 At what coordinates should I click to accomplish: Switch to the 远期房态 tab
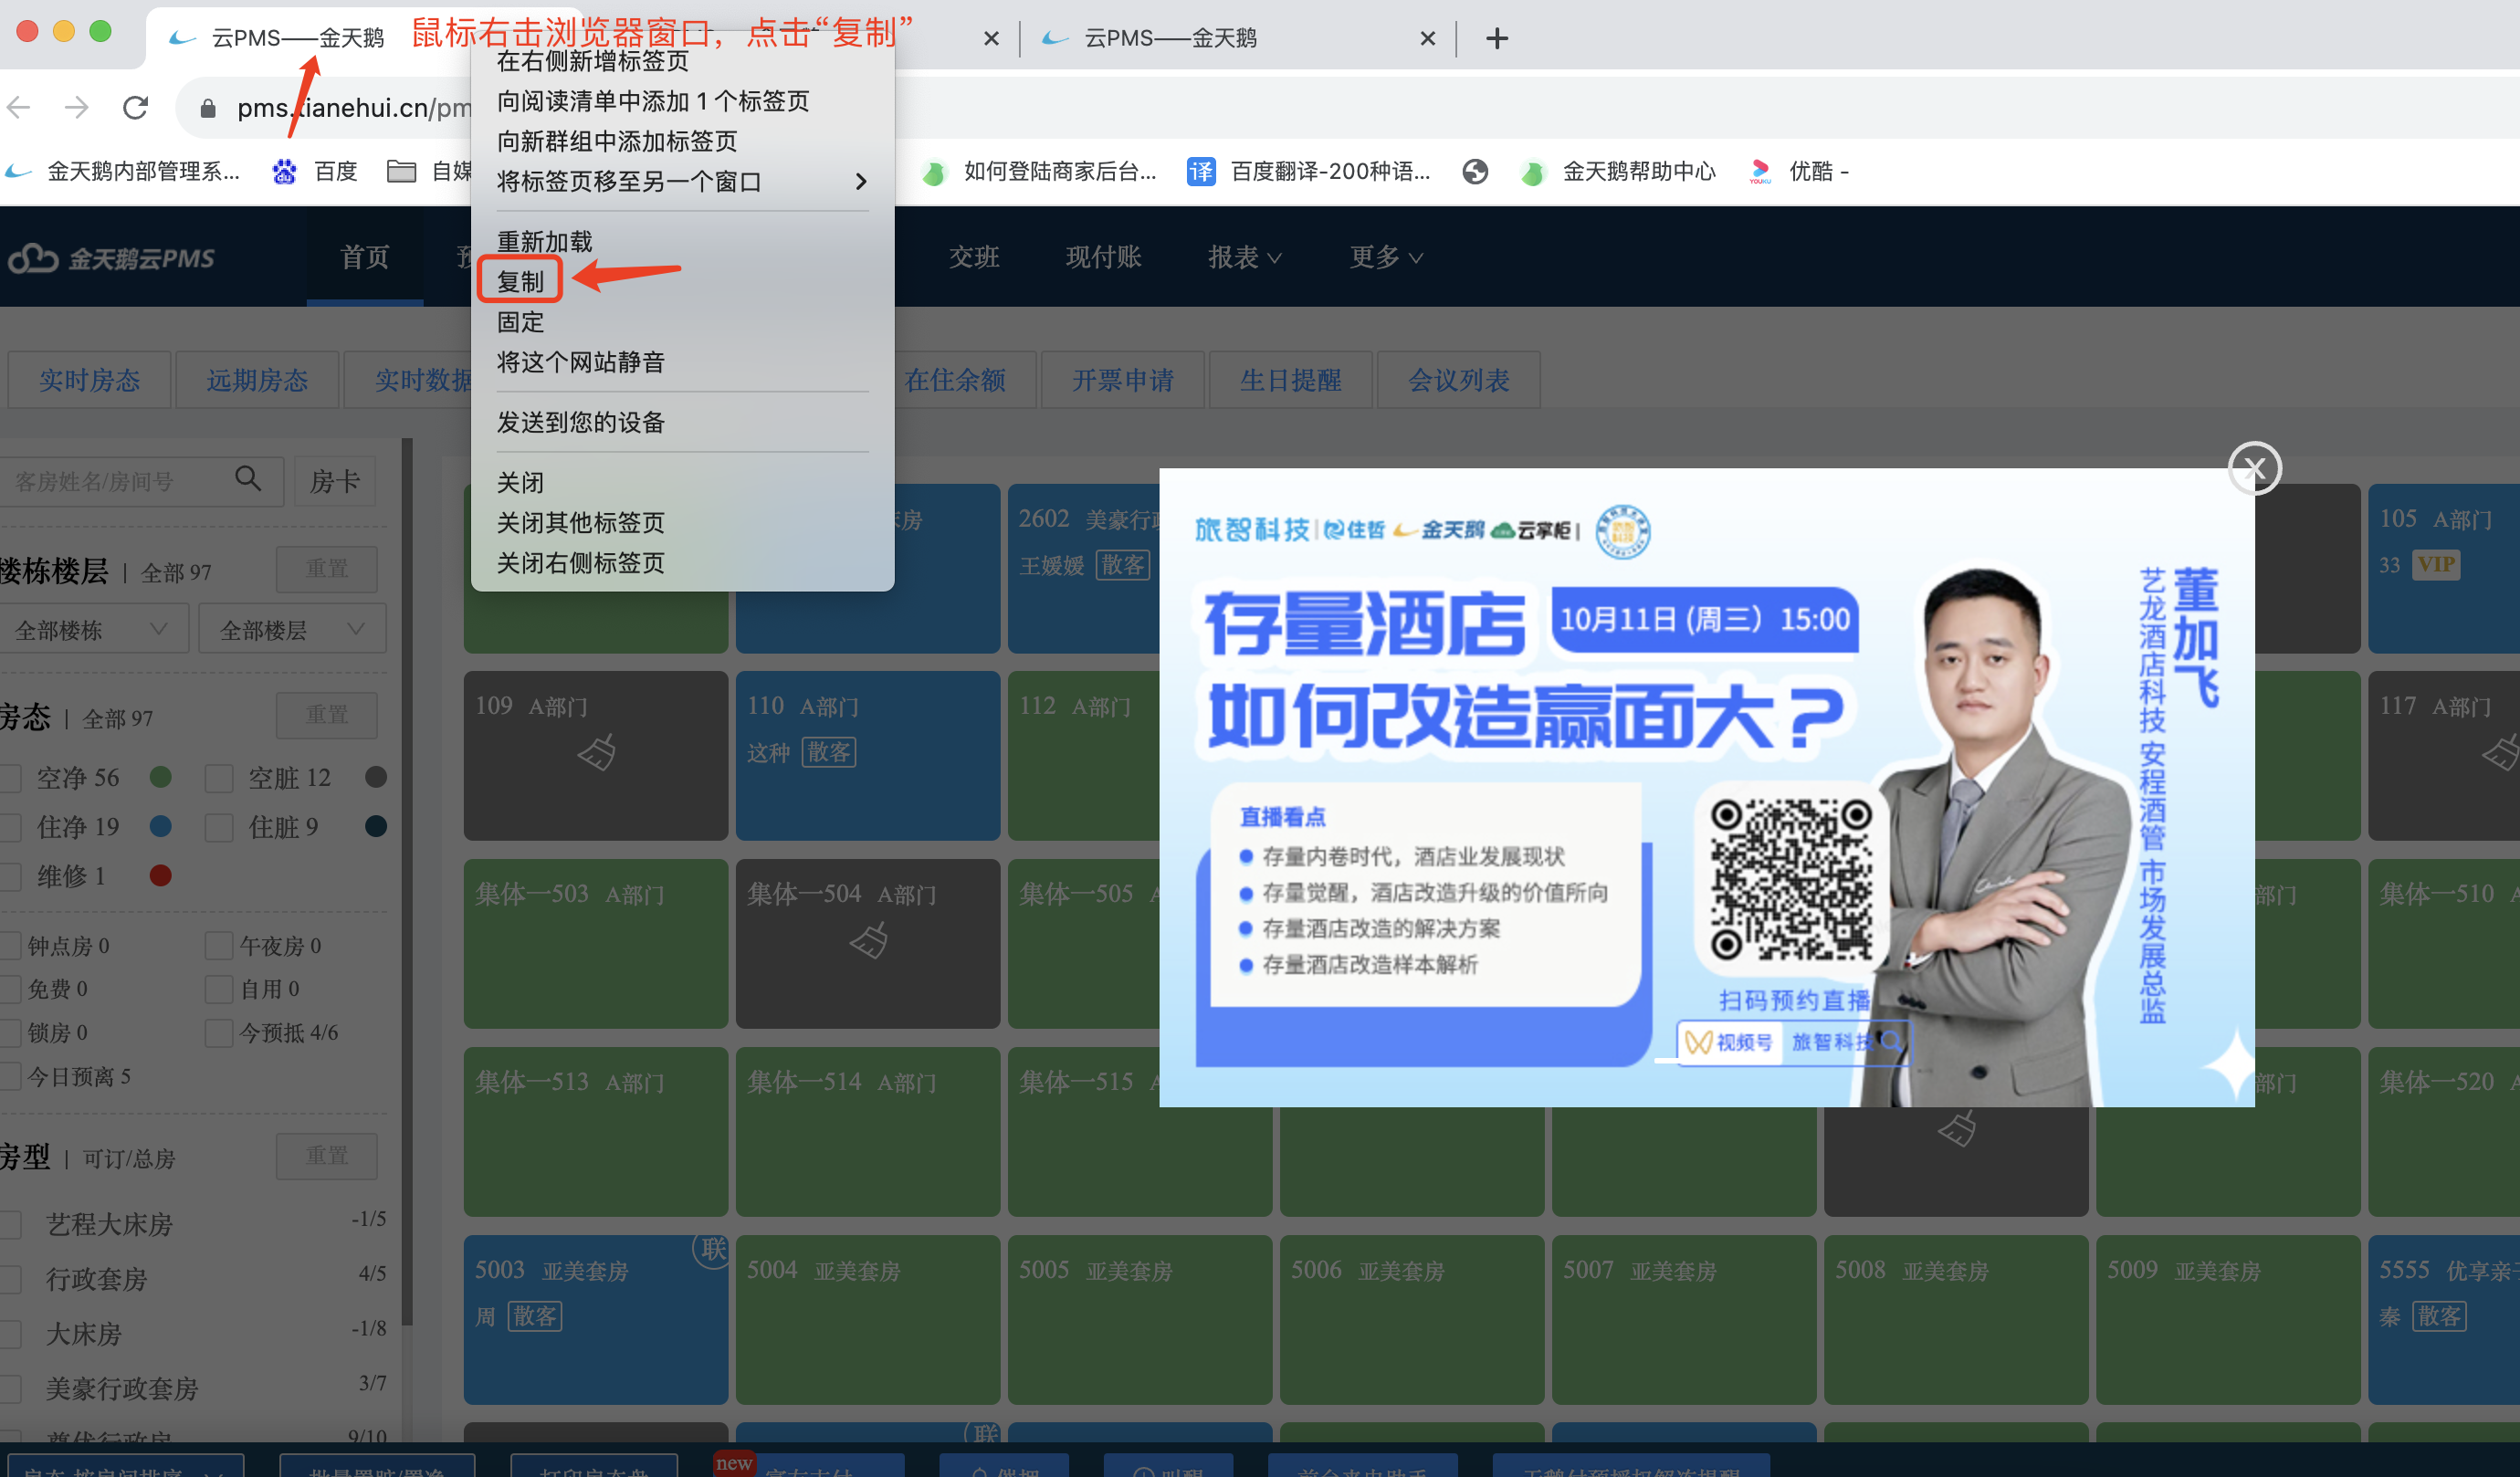coord(258,380)
